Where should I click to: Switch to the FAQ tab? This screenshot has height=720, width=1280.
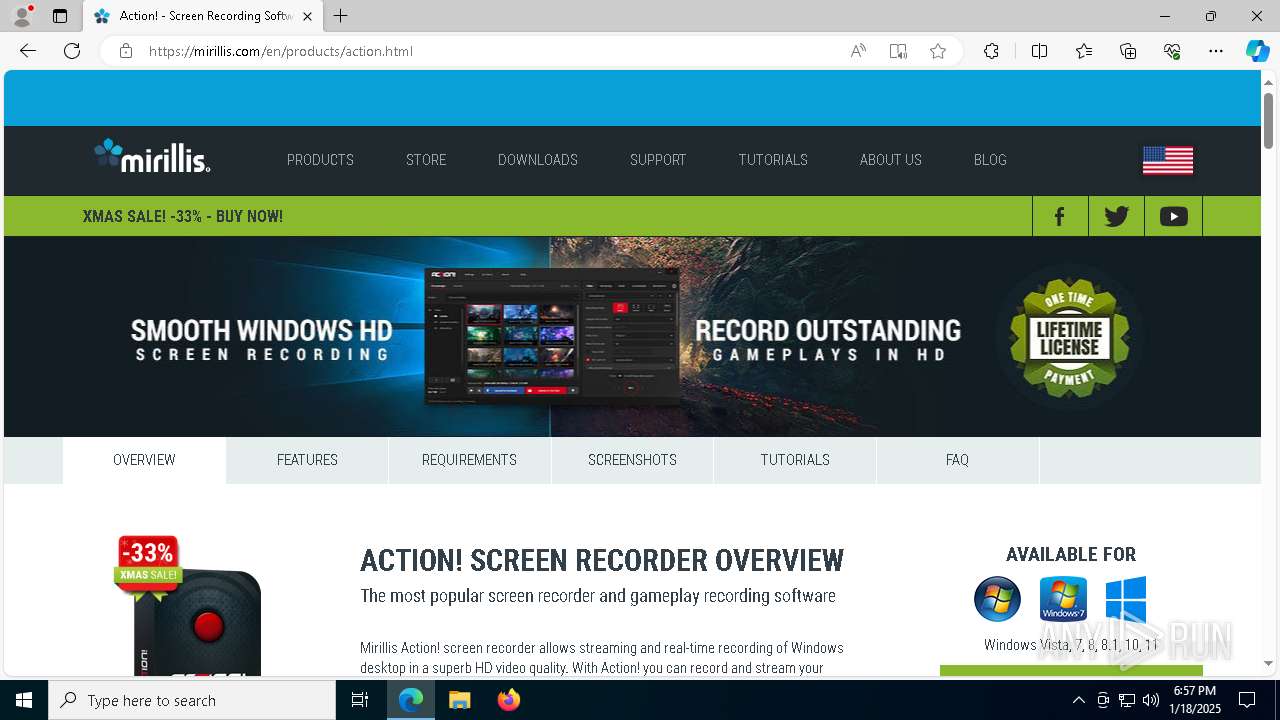pos(957,460)
